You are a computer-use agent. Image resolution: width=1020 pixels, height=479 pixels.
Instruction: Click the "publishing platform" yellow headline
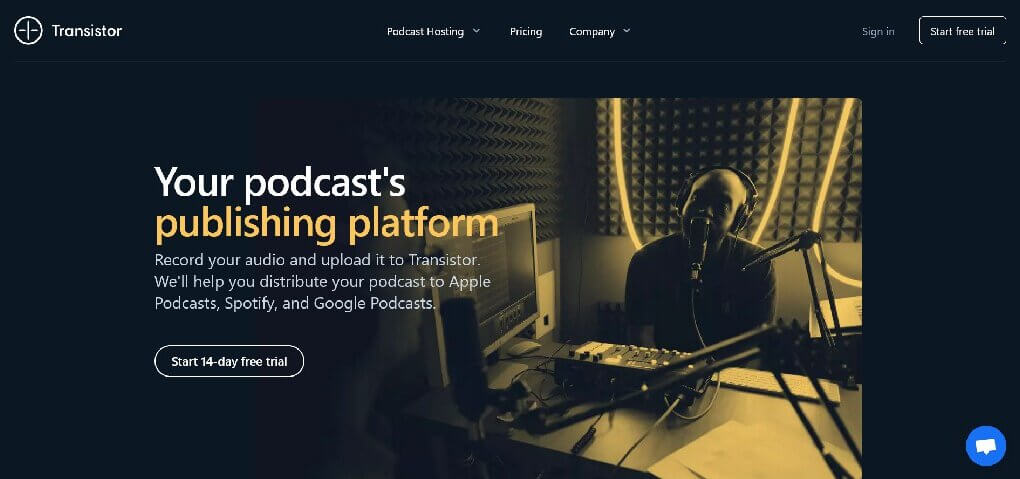tap(327, 223)
